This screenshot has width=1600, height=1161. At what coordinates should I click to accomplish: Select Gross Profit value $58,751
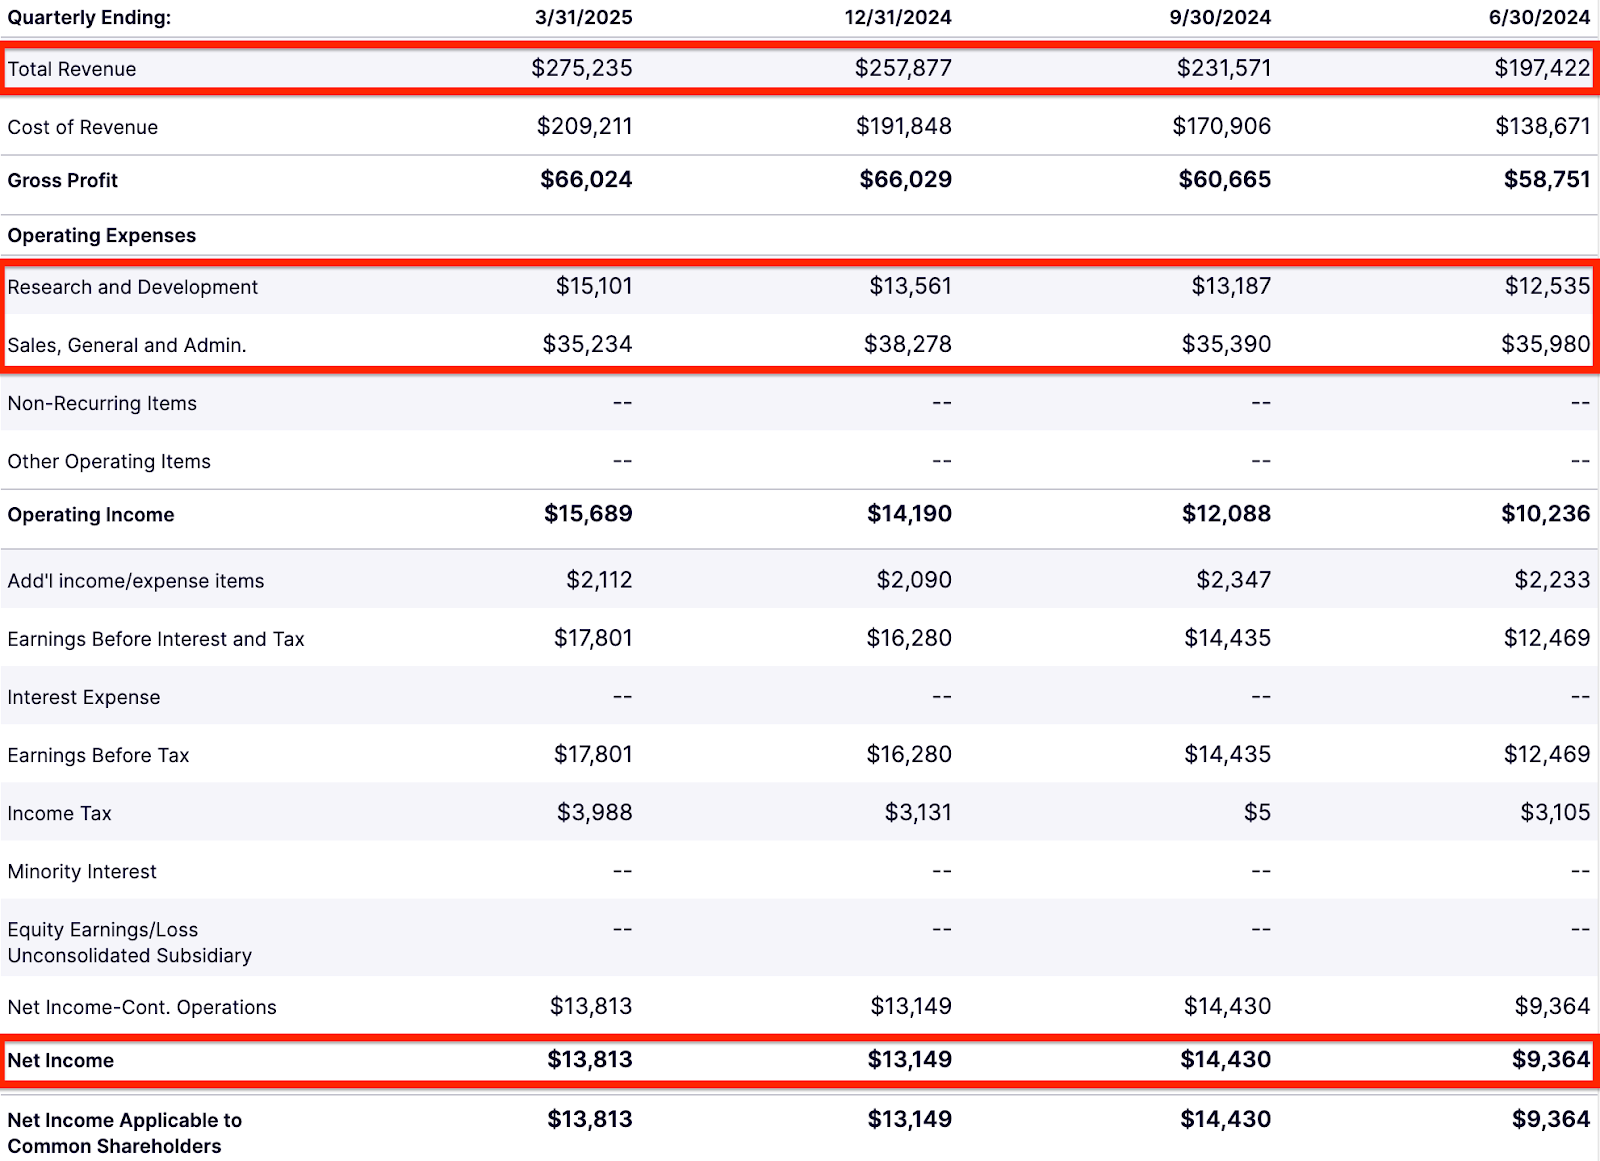click(1547, 179)
